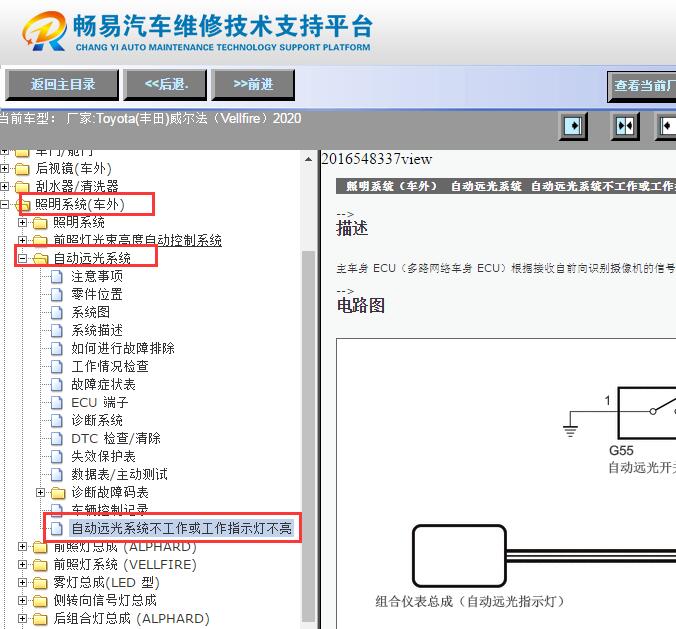Click the 返回主目录 button
Screen dimensions: 676x629
click(62, 84)
